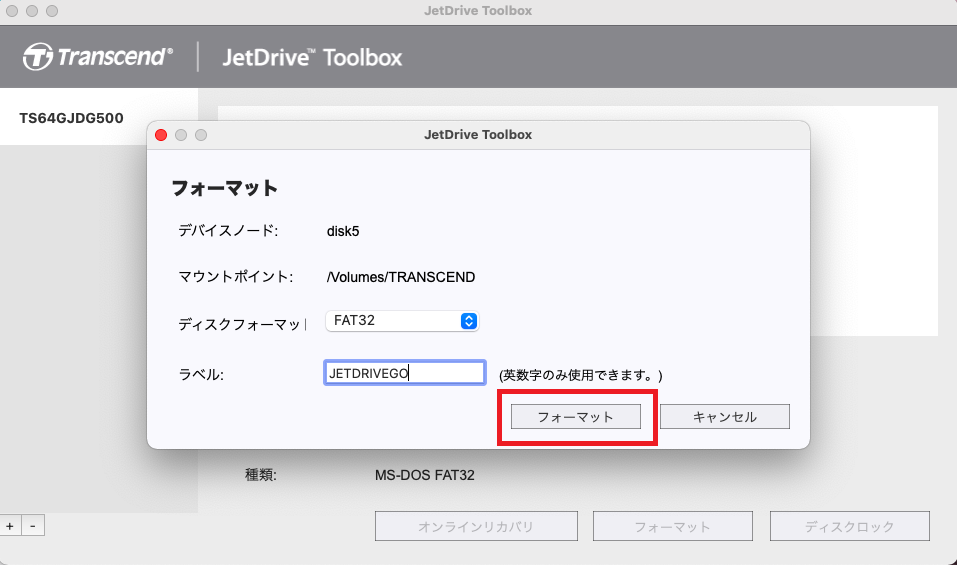Click the Format button in the format dialog
The width and height of the screenshot is (957, 565).
coord(576,417)
